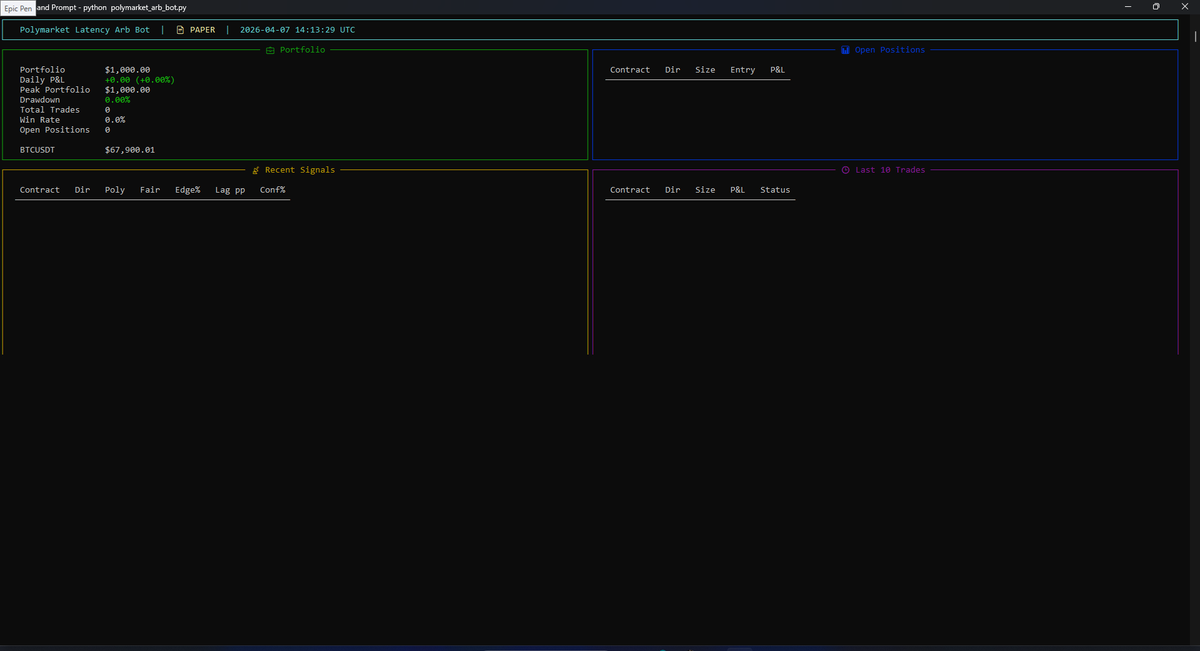The image size is (1200, 651).
Task: Click the timestamp 2026-04-07 14:13:29 UTC
Action: [x=297, y=30]
